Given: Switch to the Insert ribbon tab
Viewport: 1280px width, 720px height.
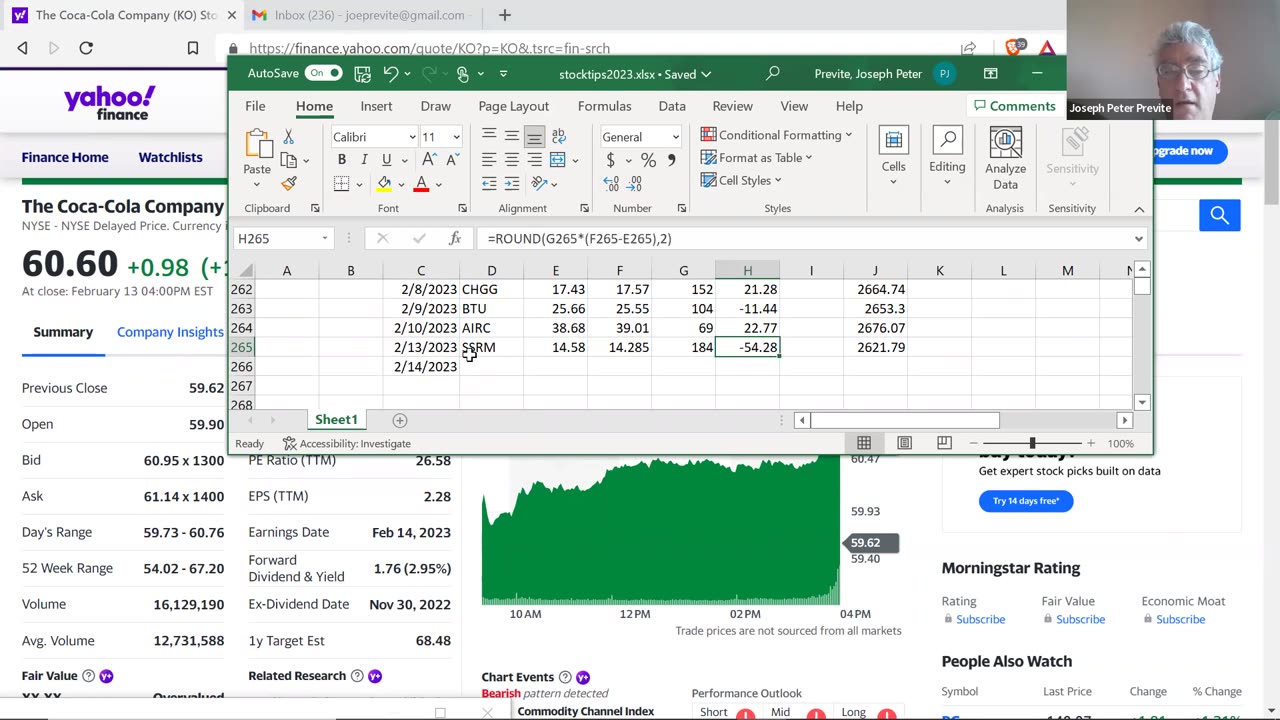Looking at the screenshot, I should click(376, 106).
